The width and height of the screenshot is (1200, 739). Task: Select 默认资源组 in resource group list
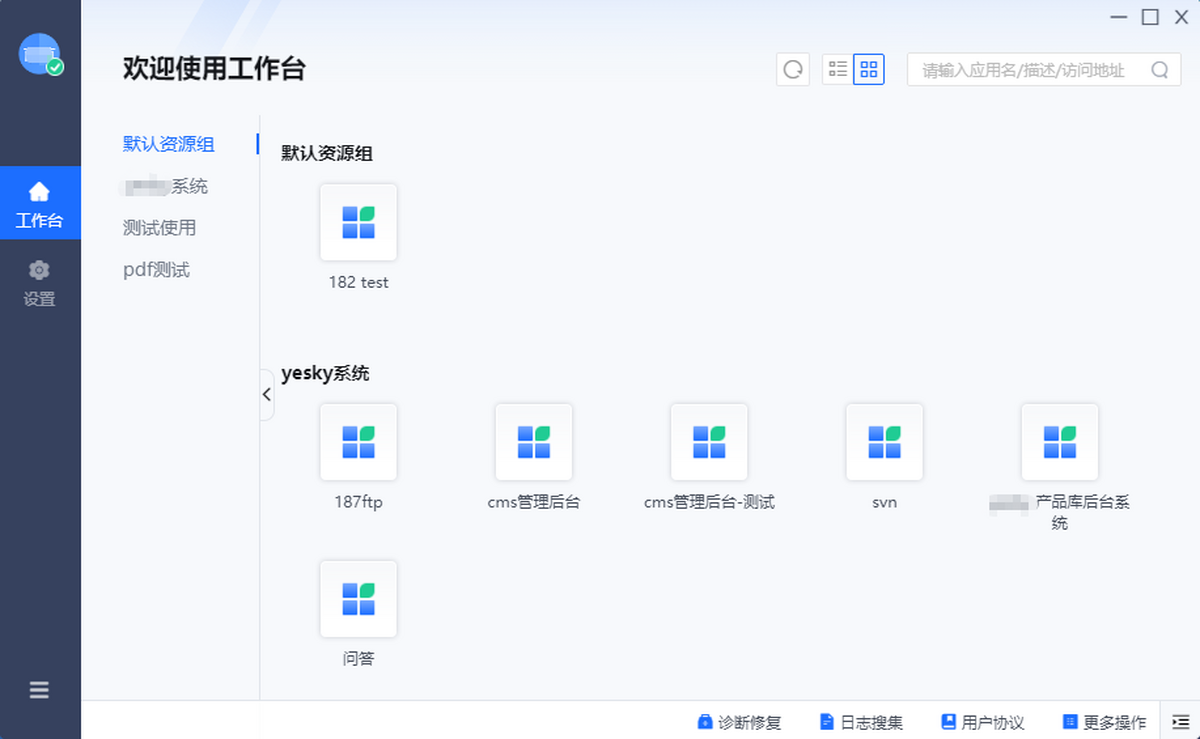coord(169,144)
